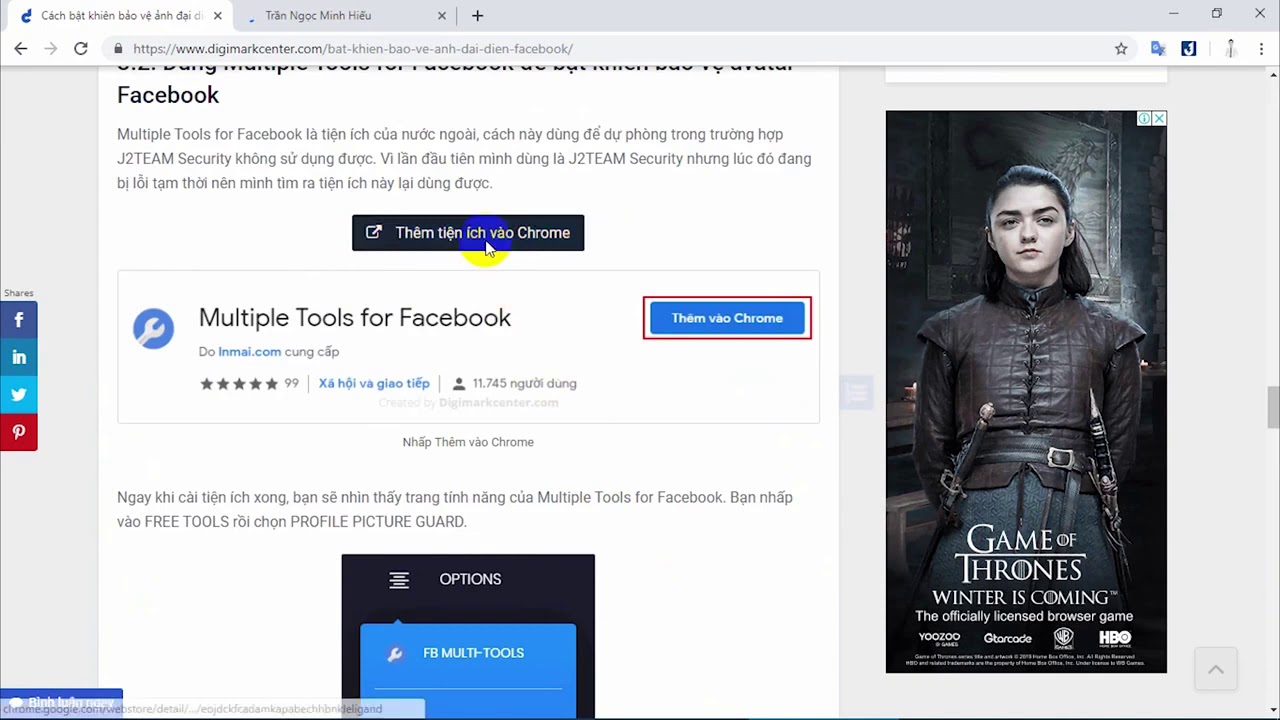1280x720 pixels.
Task: Share the article on LinkedIn sidebar icon
Action: pyautogui.click(x=19, y=357)
